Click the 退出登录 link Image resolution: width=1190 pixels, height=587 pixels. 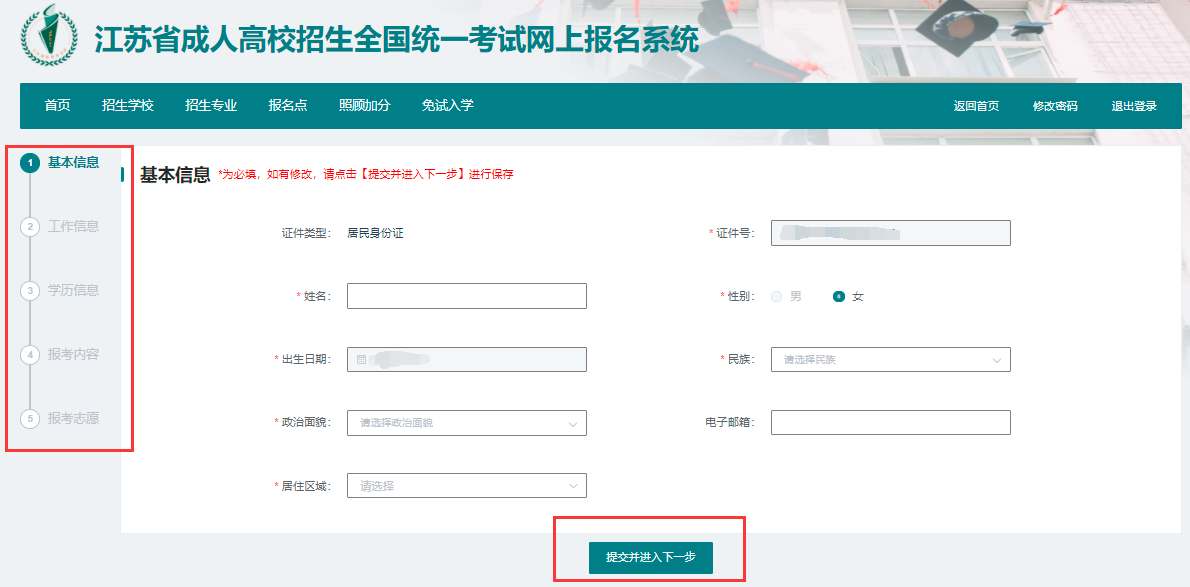(1134, 107)
